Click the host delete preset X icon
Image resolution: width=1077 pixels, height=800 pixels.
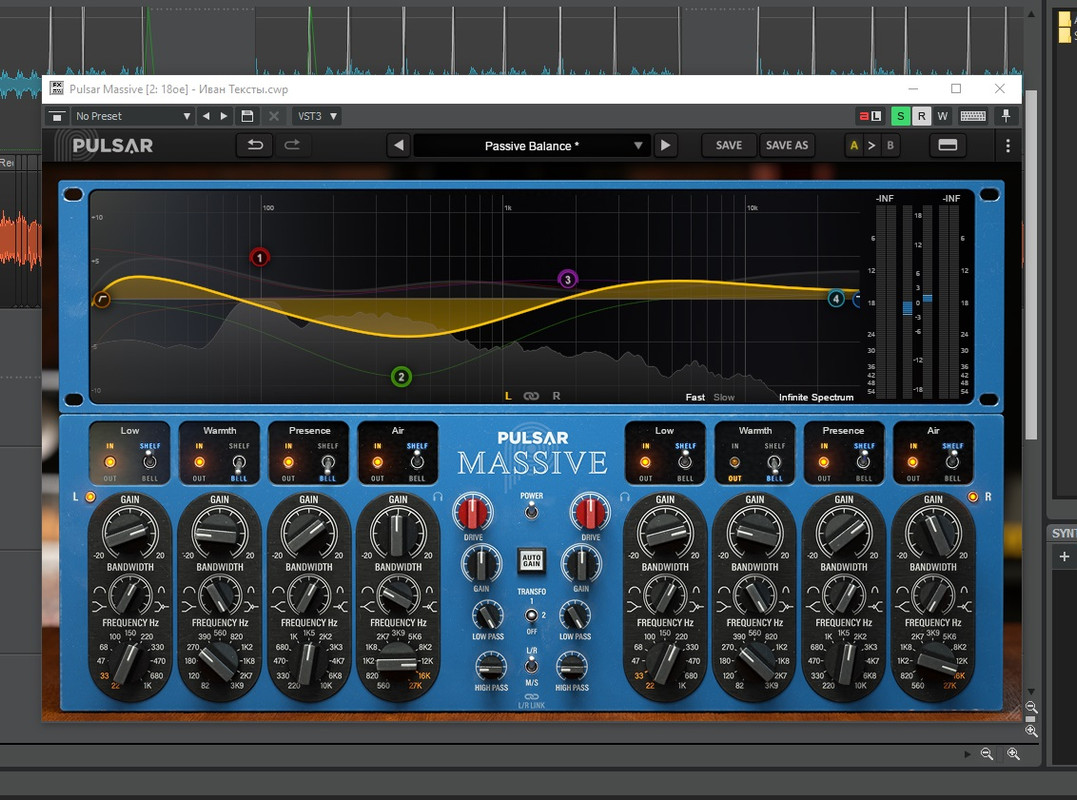click(273, 116)
